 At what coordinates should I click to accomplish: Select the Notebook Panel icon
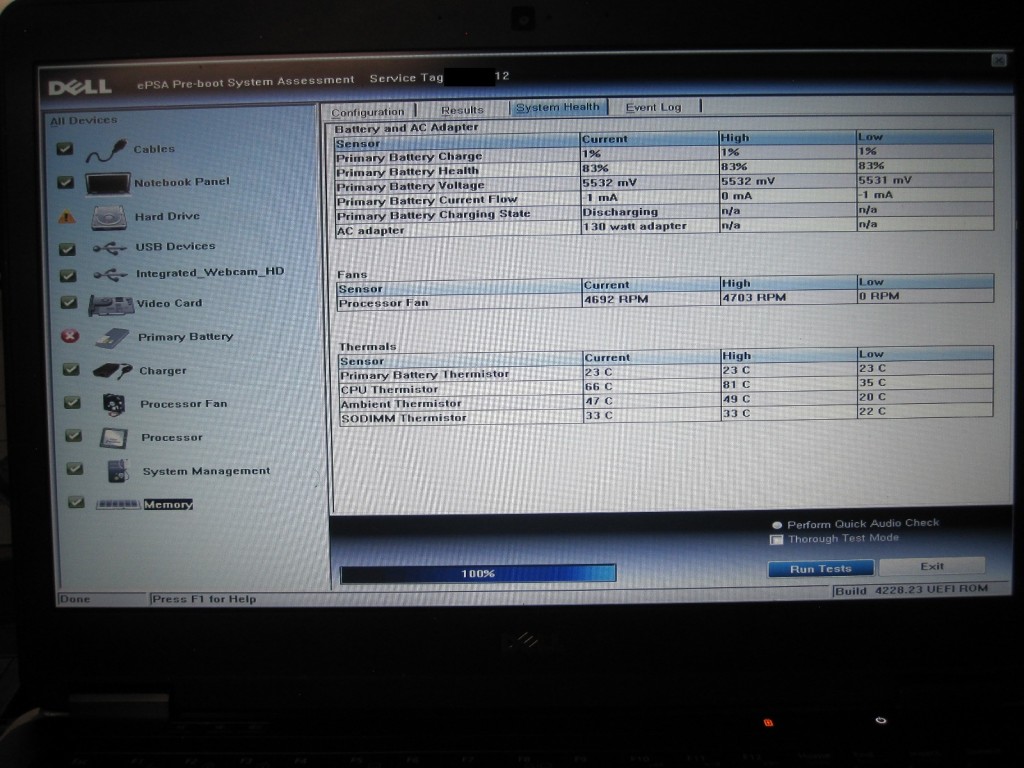(x=107, y=184)
